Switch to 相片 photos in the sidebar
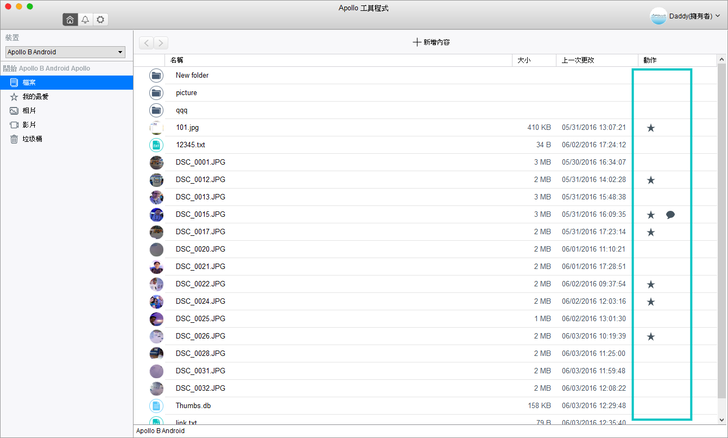 (30, 111)
